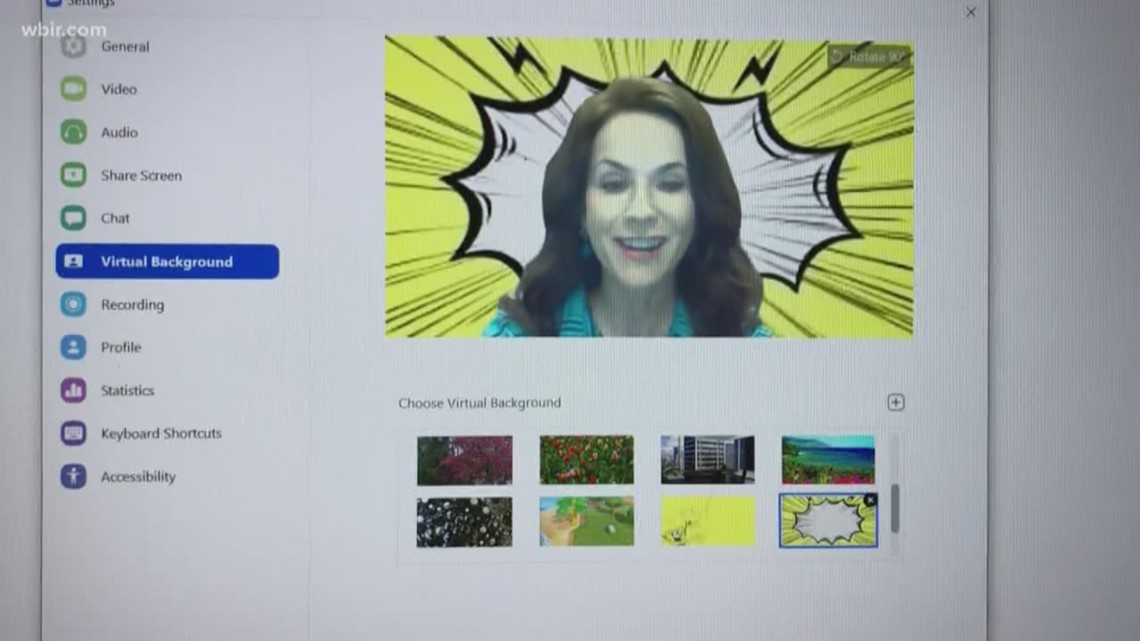
Task: Click the General settings gear icon
Action: tap(73, 46)
